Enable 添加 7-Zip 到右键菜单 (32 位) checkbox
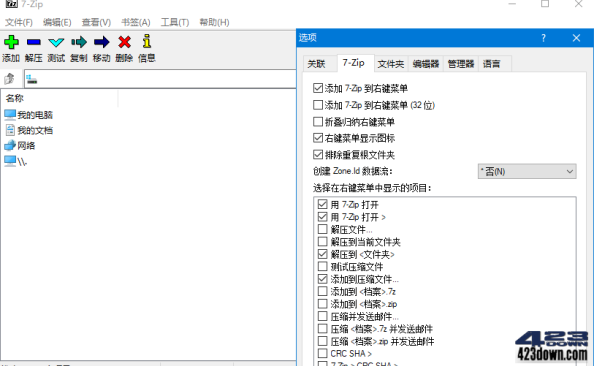 pos(318,105)
